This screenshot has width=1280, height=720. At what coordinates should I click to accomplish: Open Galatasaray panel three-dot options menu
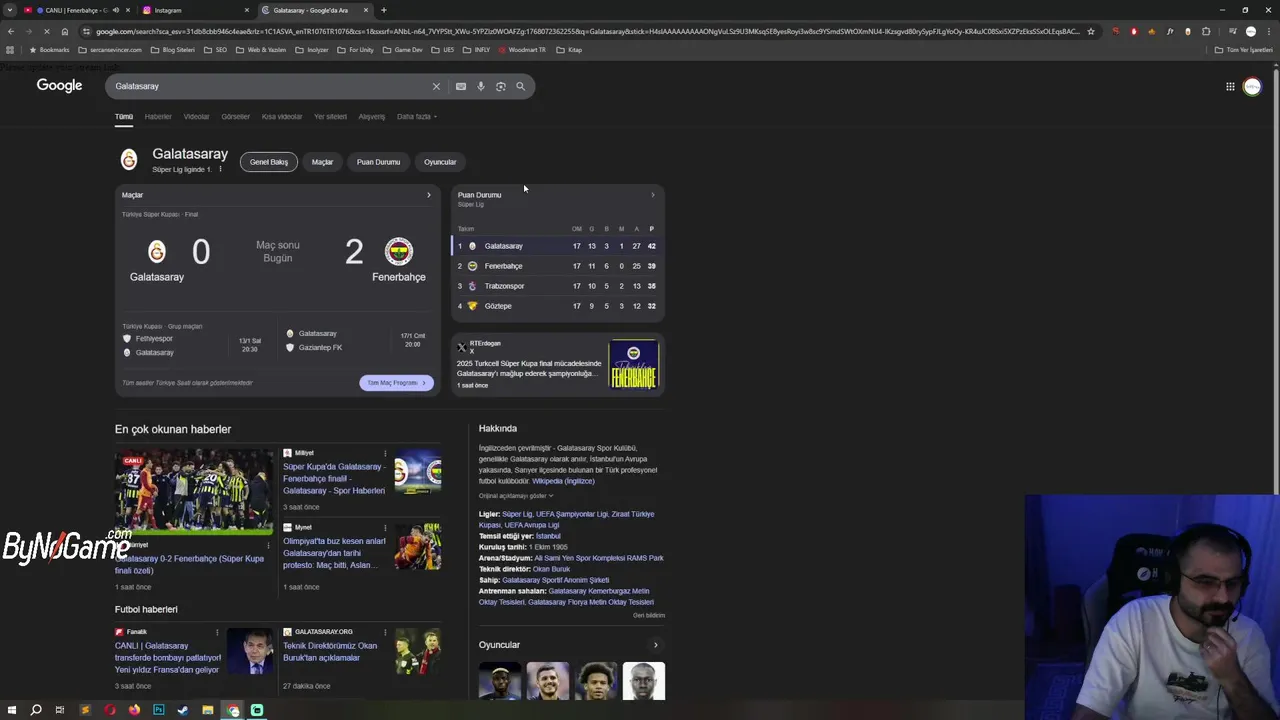[220, 169]
